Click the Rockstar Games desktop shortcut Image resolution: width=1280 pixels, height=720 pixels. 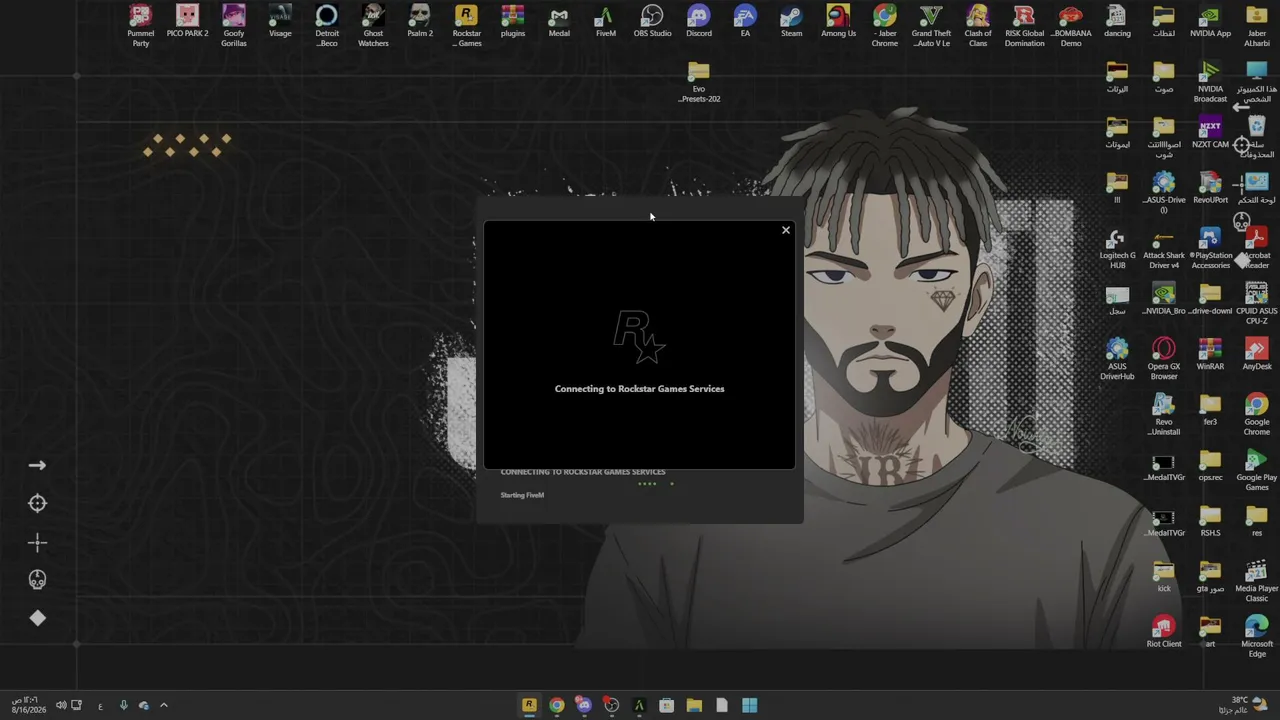tap(466, 25)
